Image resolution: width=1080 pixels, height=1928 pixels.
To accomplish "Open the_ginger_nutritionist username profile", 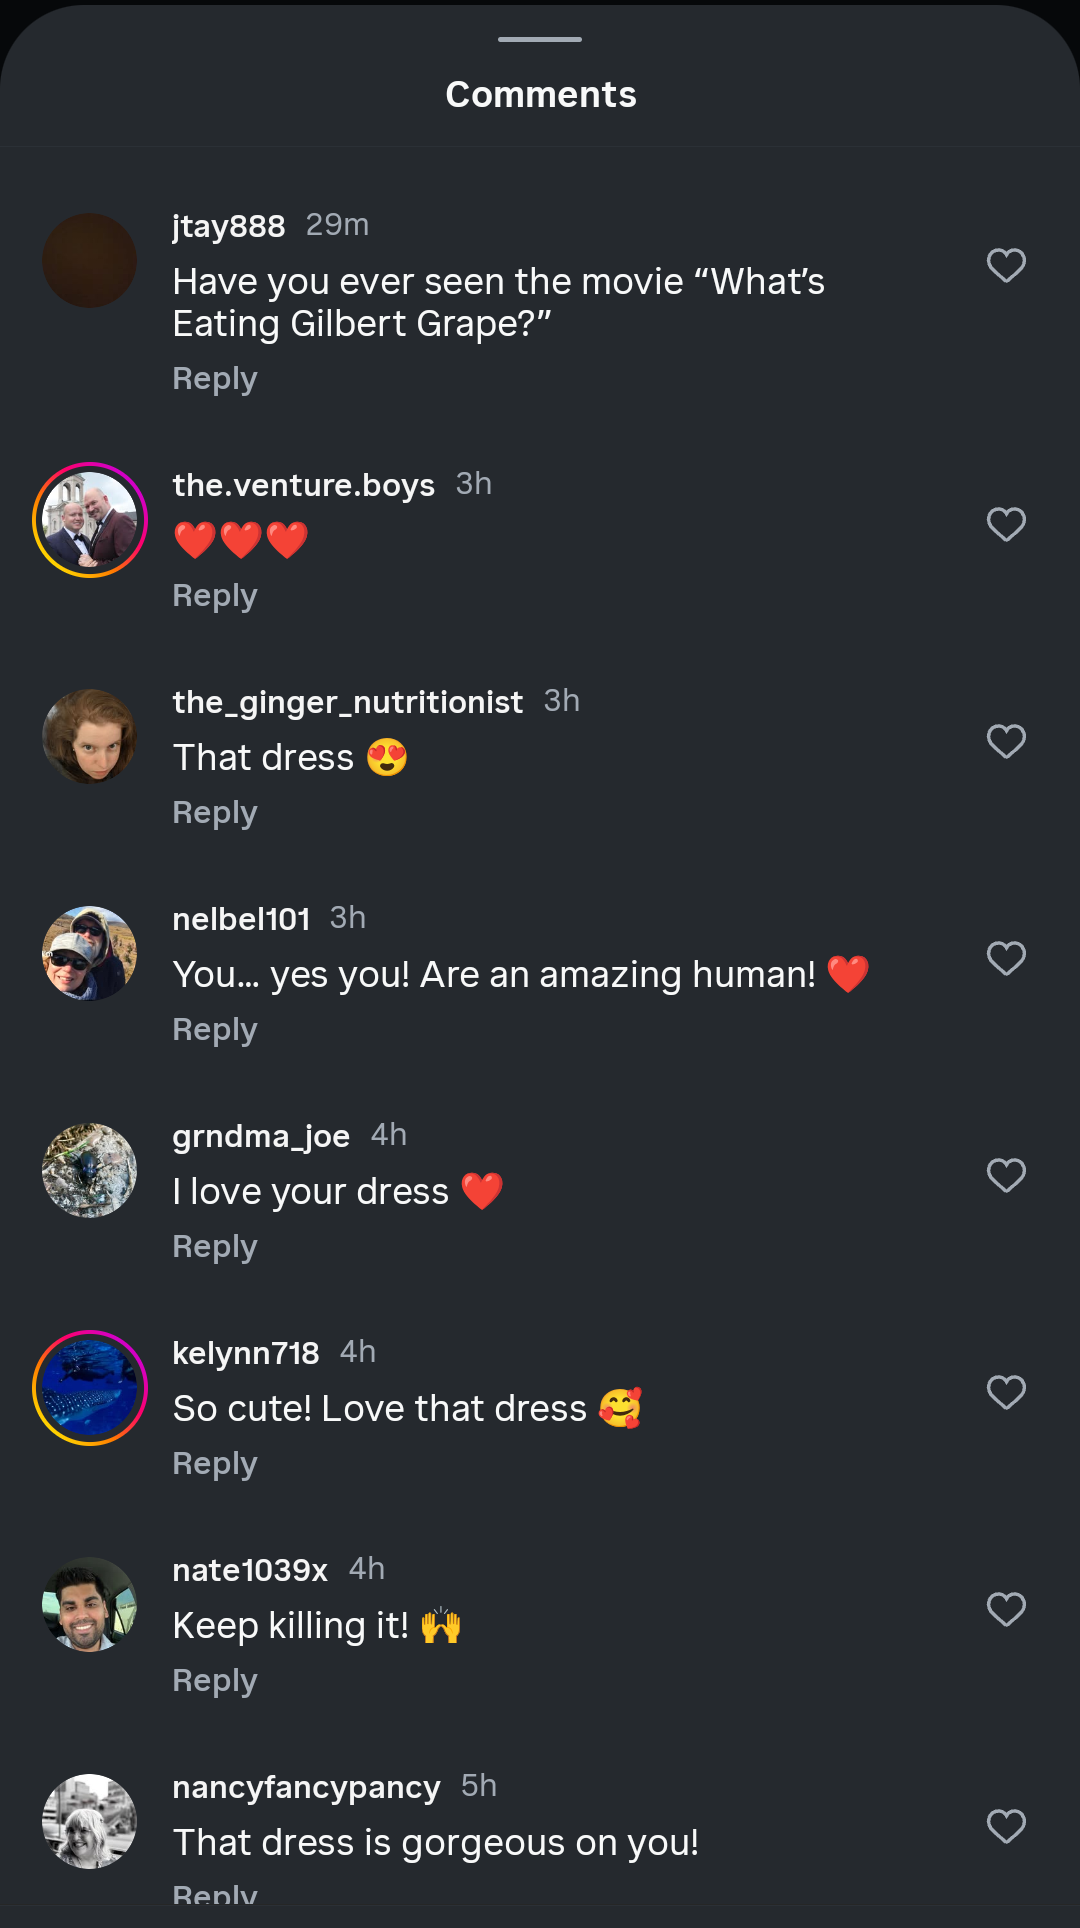I will coord(347,702).
